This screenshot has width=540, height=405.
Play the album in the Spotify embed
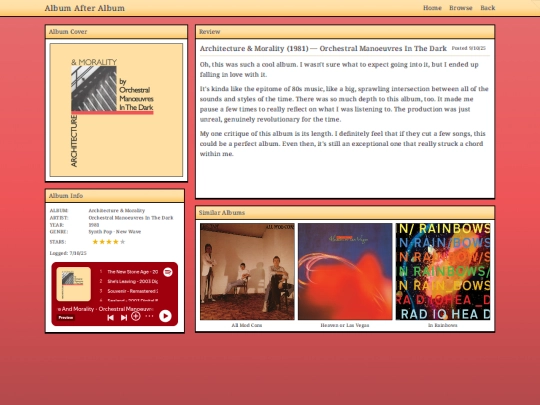pyautogui.click(x=165, y=316)
